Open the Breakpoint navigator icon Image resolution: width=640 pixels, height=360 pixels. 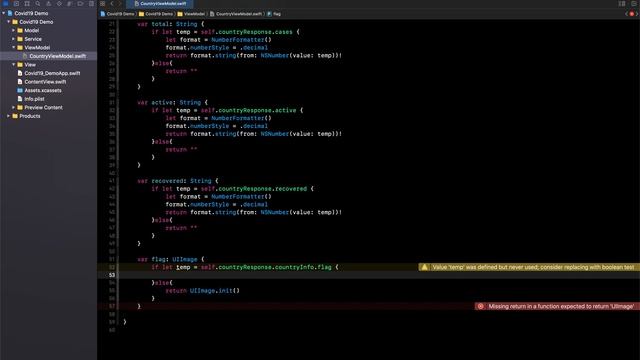click(80, 3)
